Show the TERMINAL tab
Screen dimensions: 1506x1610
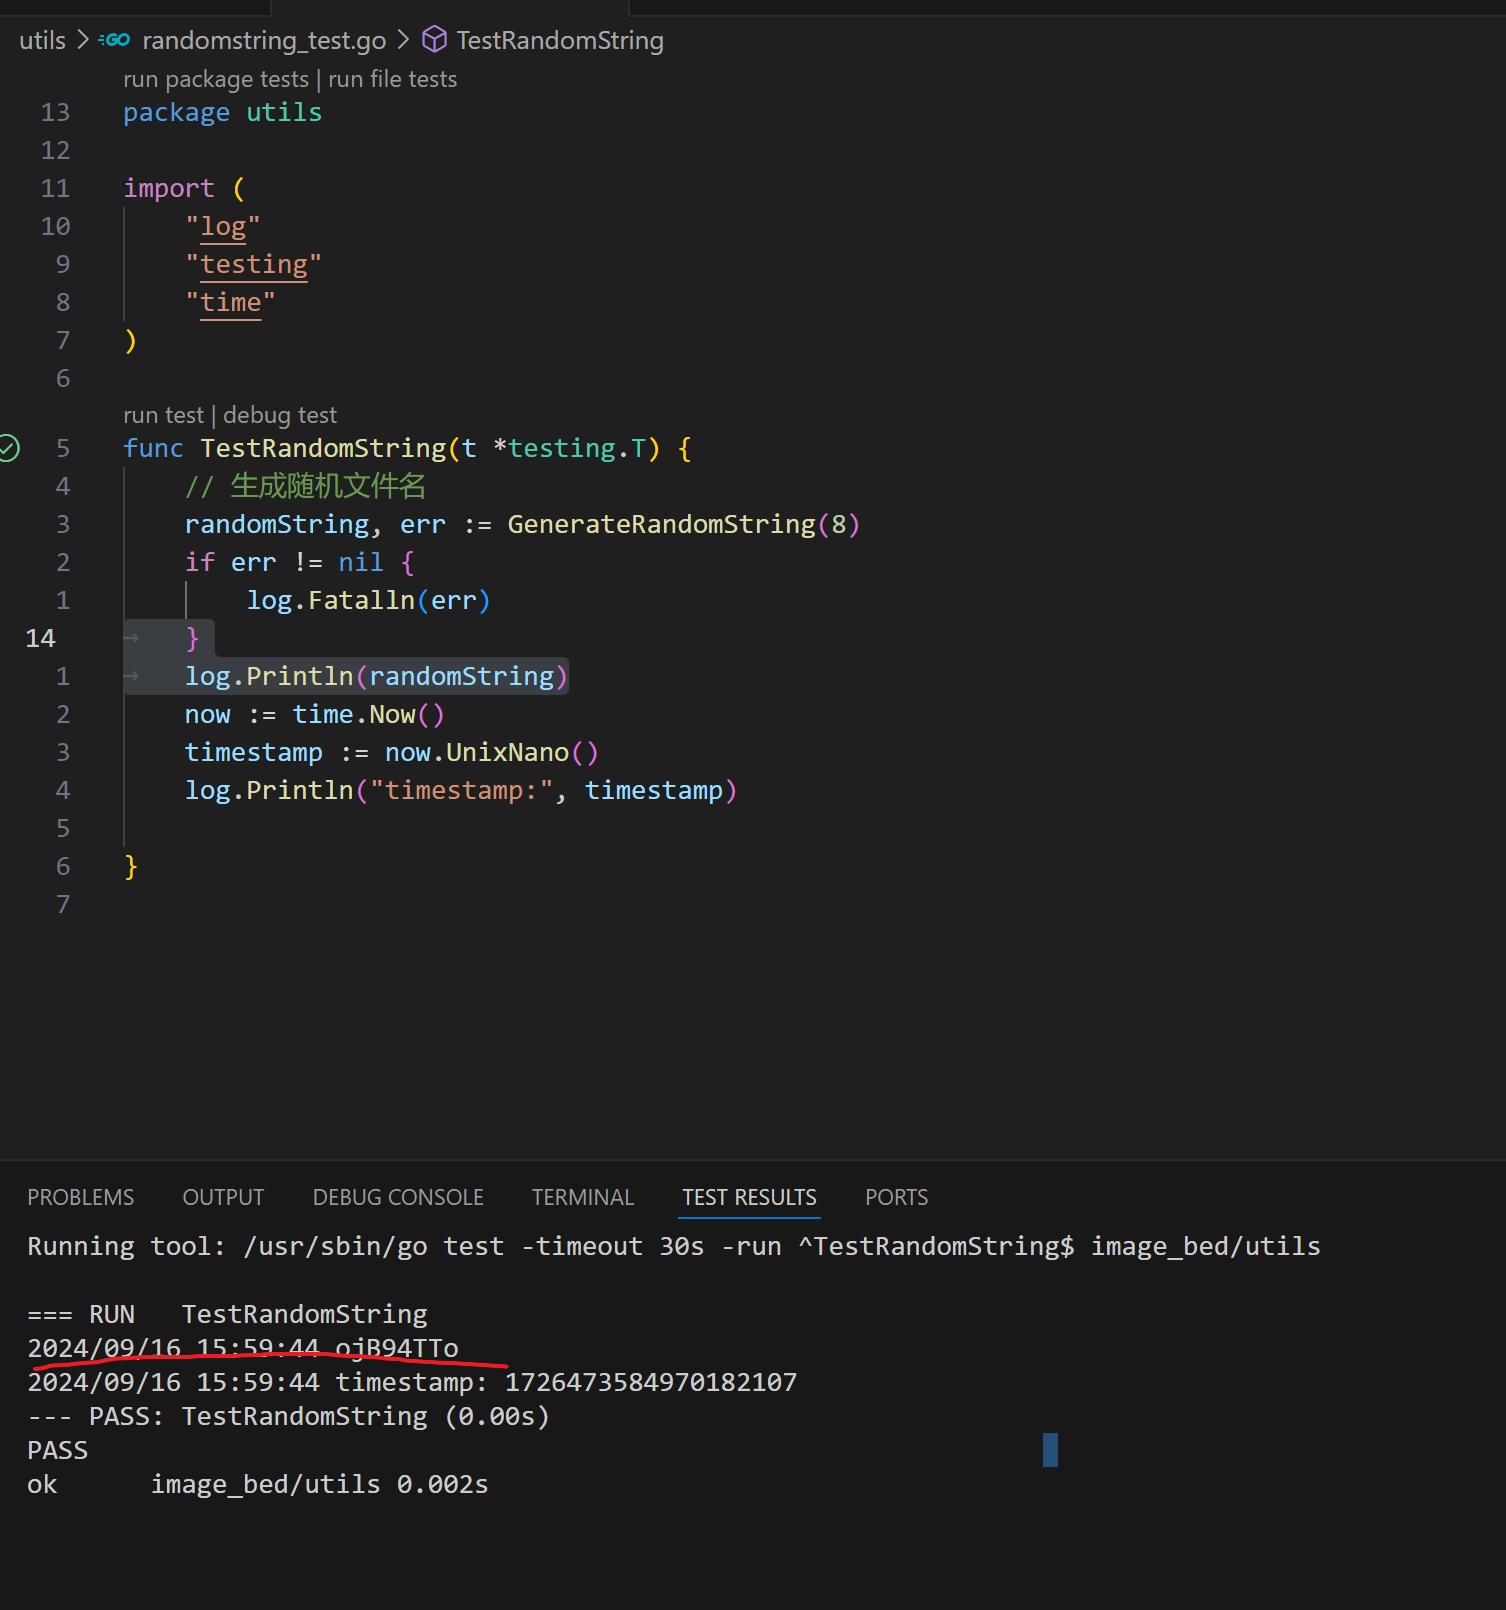click(582, 1197)
